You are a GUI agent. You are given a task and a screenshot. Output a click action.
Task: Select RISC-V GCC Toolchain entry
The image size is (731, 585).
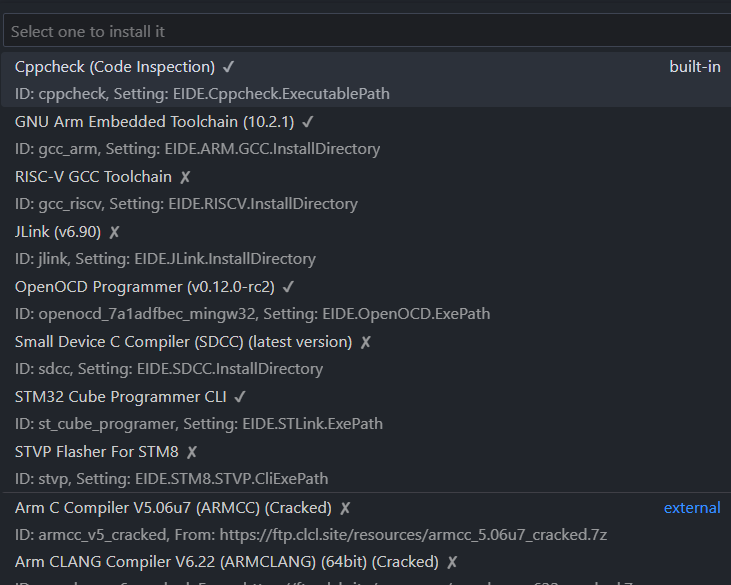pos(366,190)
